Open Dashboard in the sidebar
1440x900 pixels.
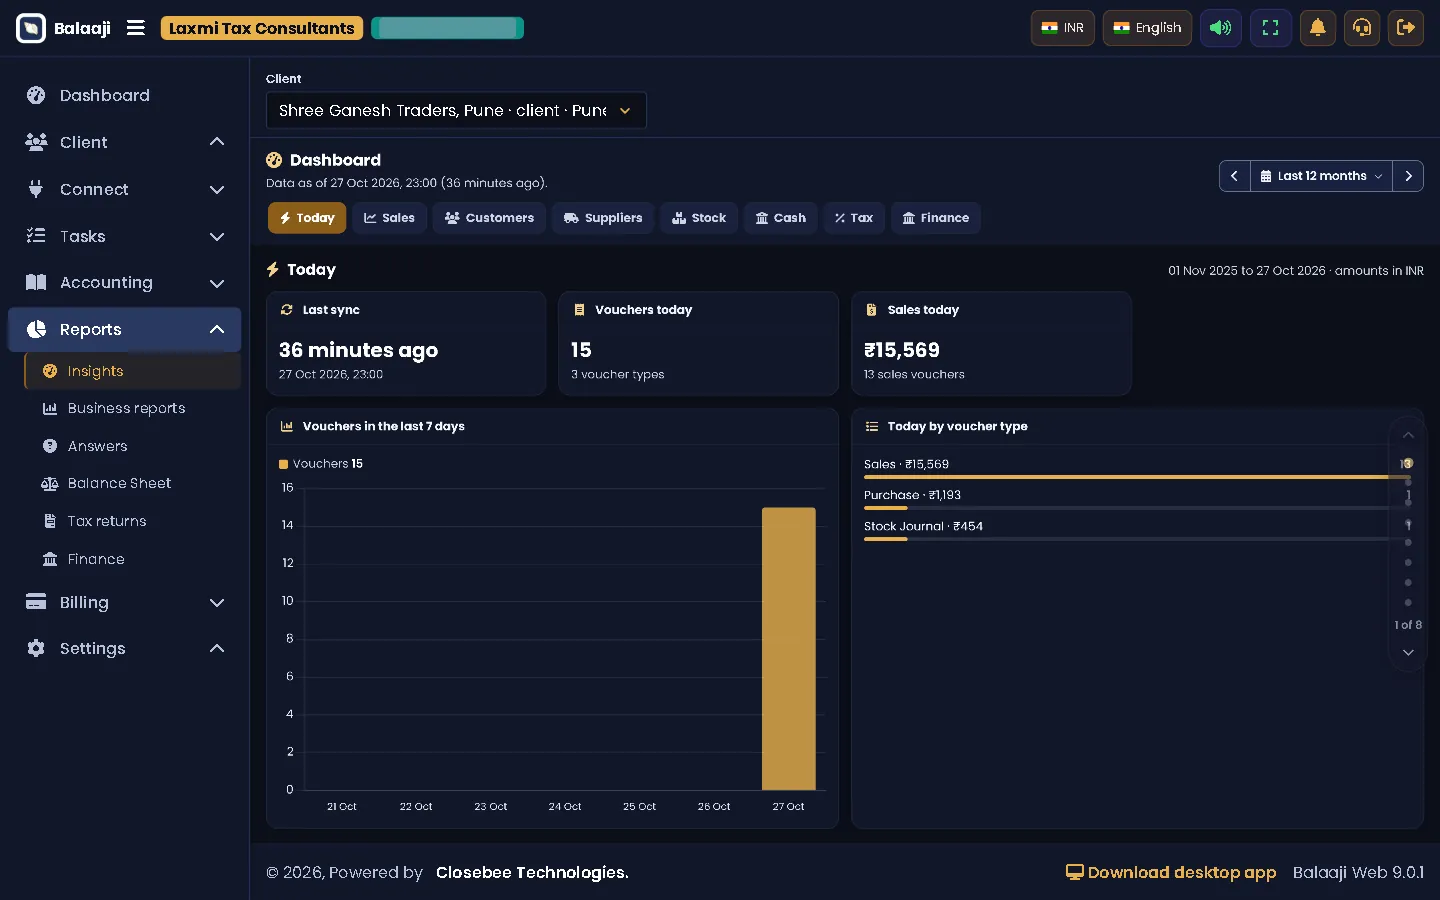pyautogui.click(x=125, y=95)
